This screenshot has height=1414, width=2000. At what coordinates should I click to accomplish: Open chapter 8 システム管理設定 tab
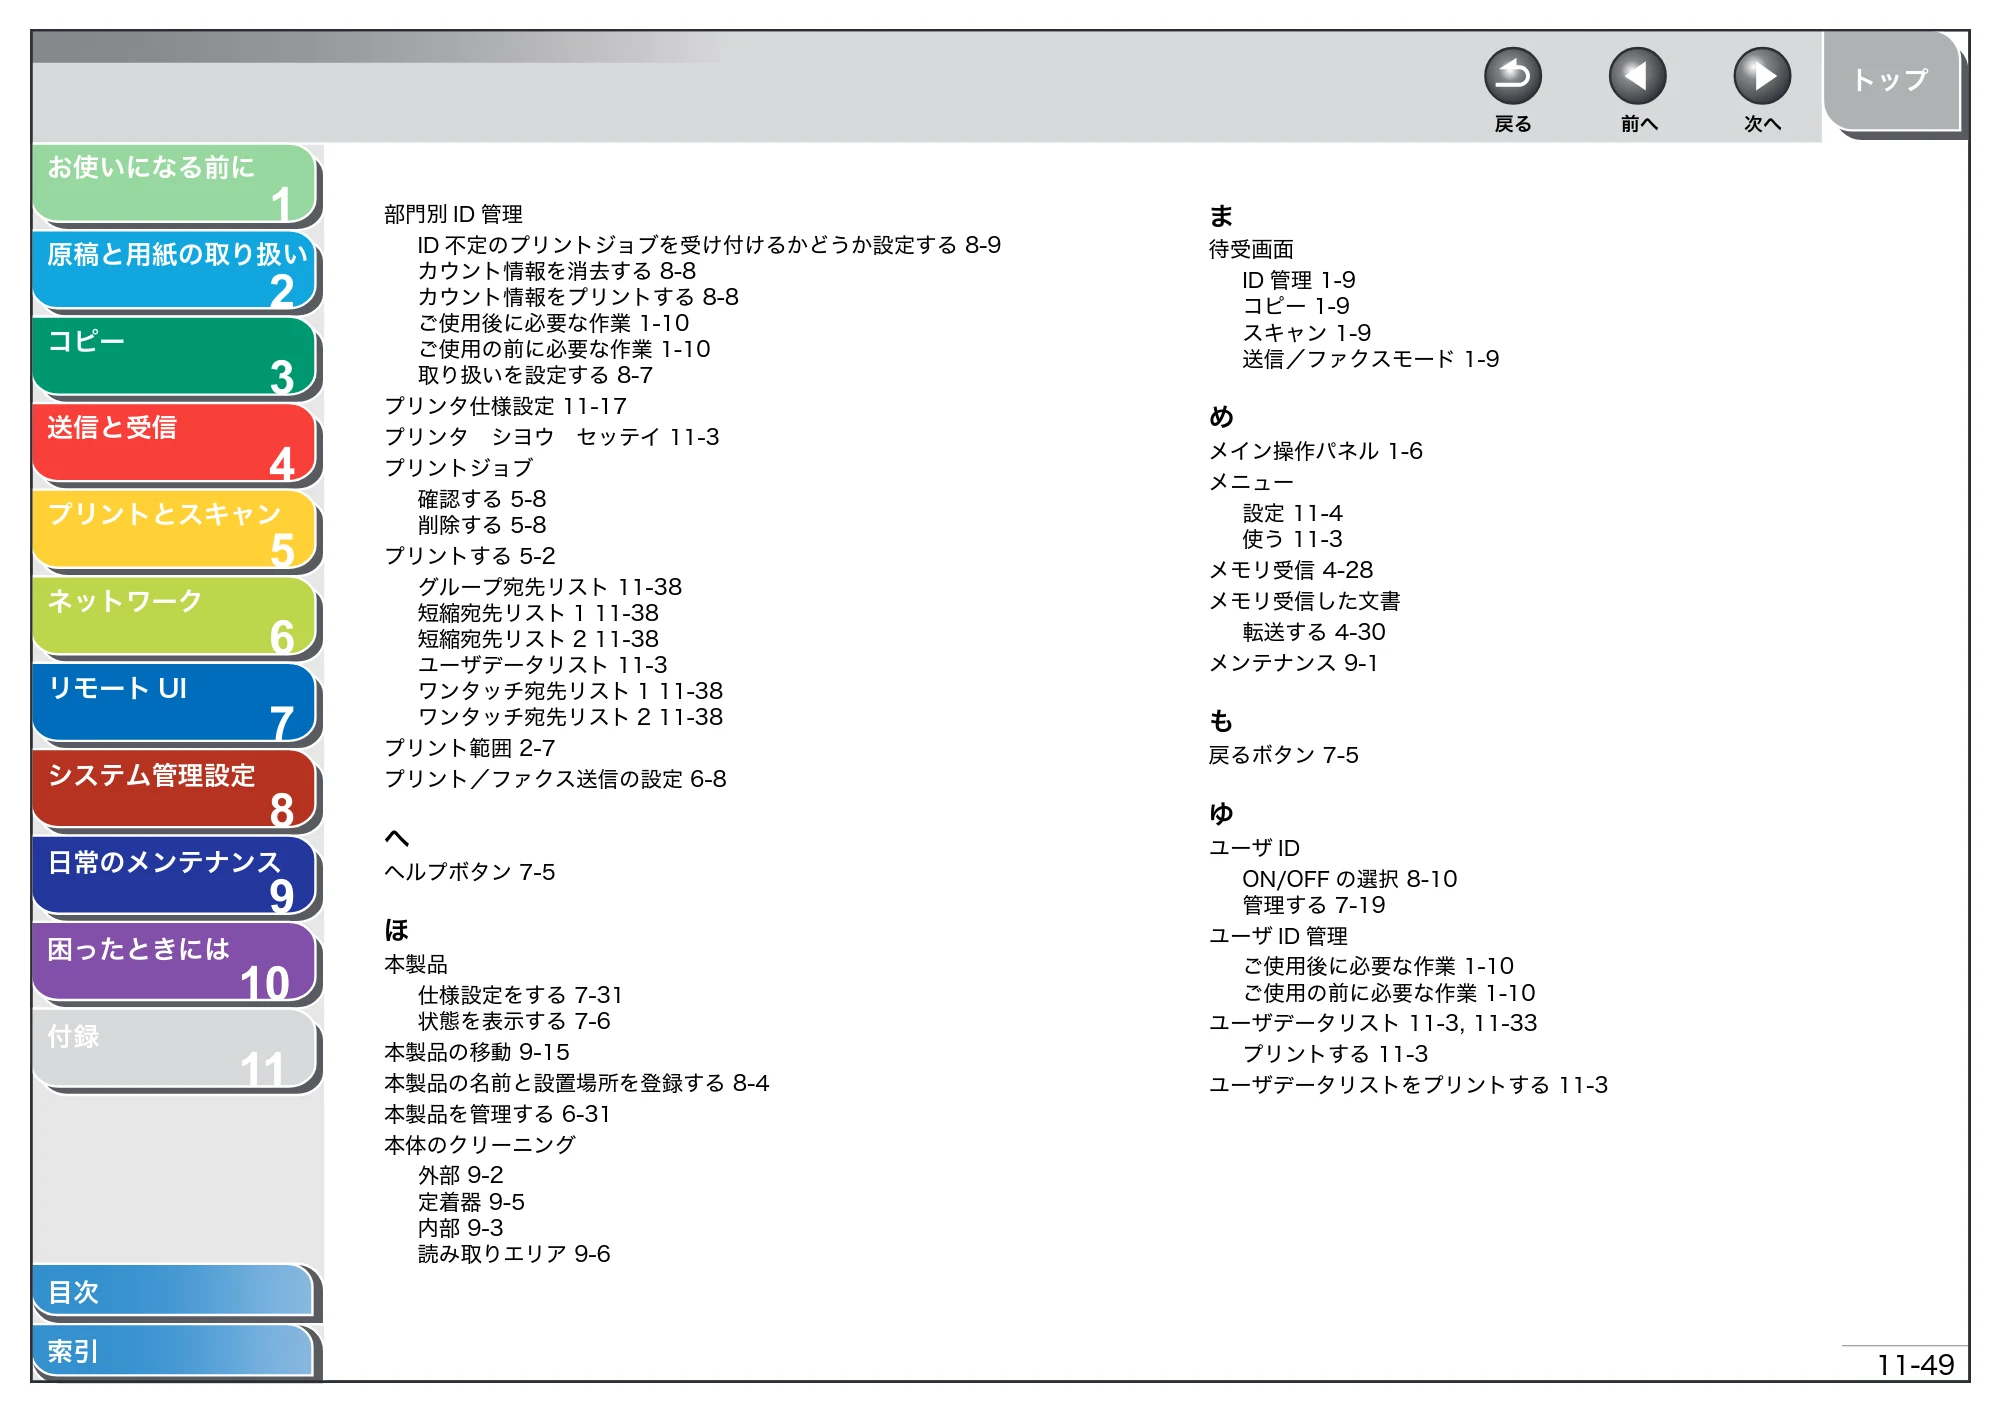175,791
